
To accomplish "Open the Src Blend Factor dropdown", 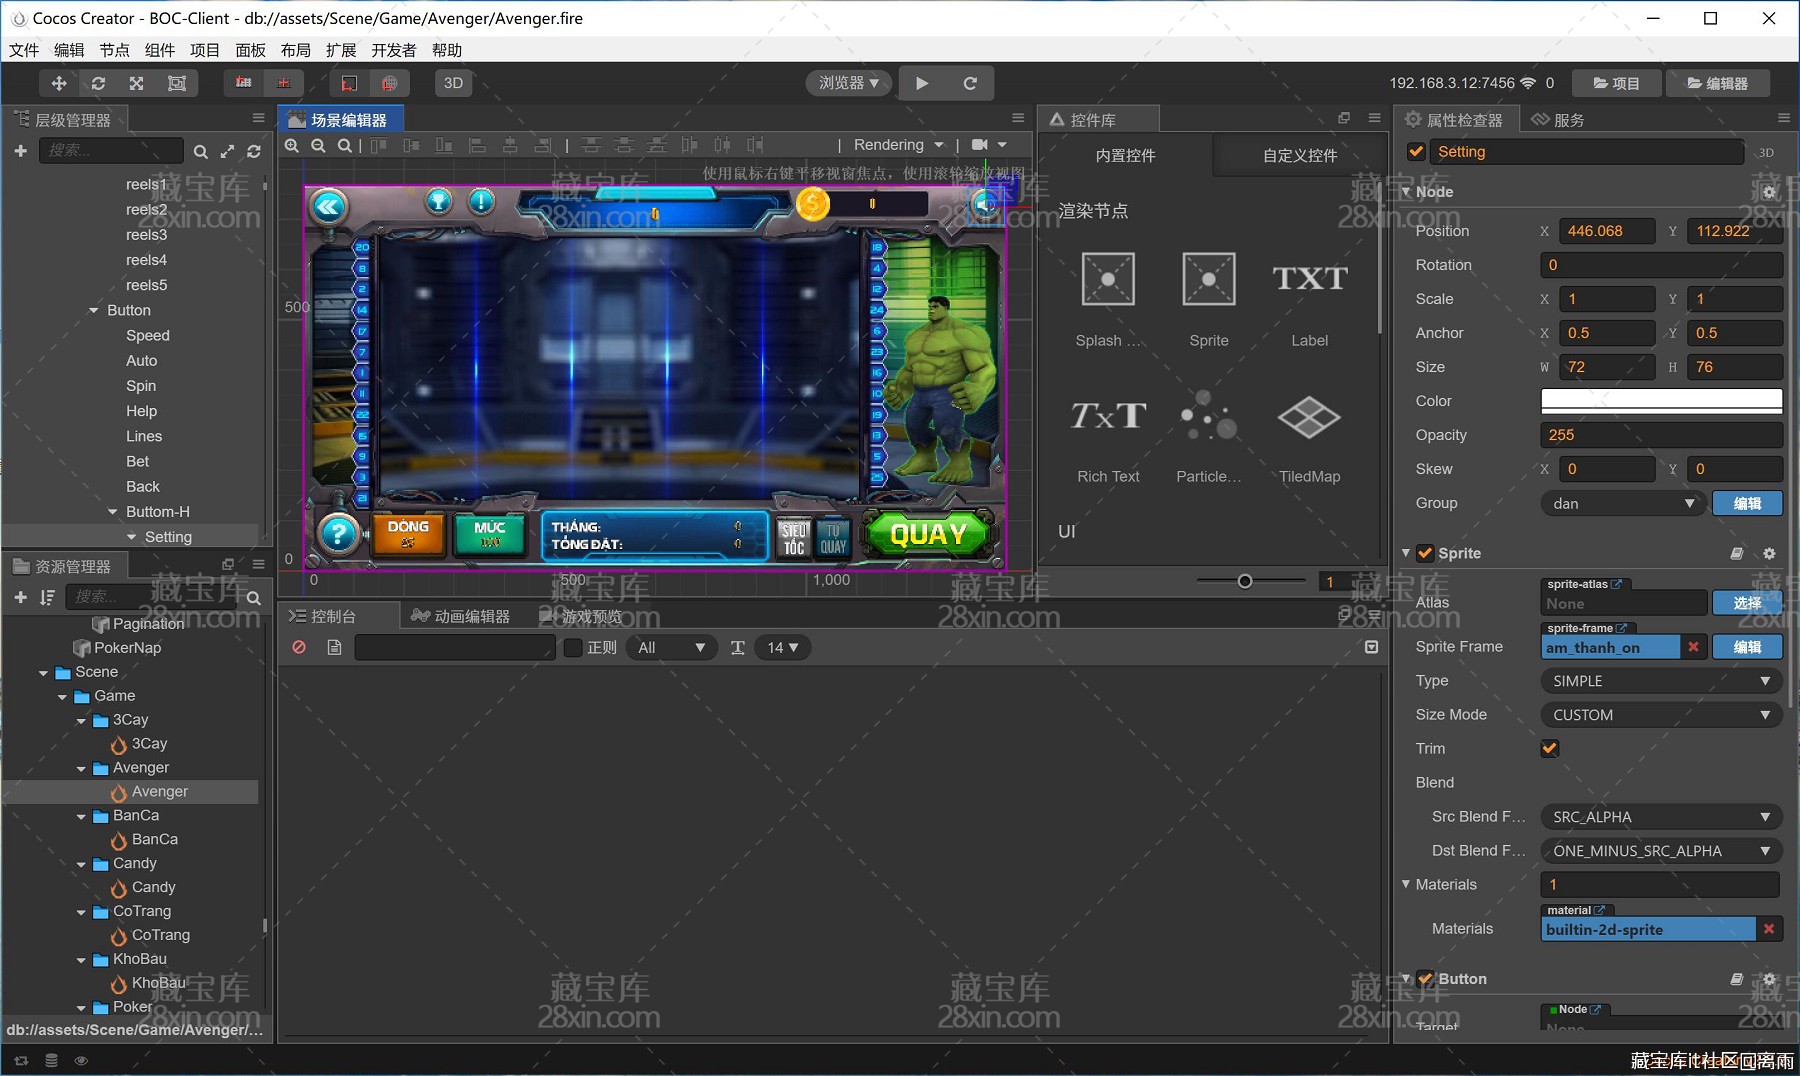I will click(x=1661, y=816).
